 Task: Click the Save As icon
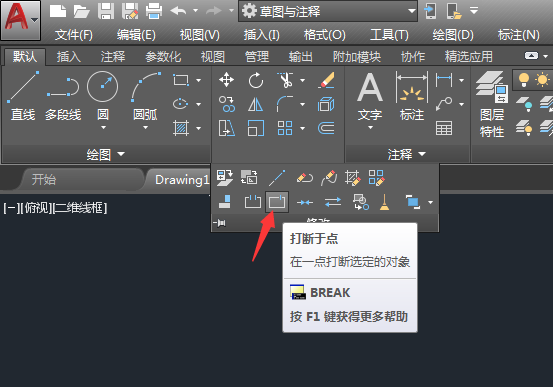130,11
